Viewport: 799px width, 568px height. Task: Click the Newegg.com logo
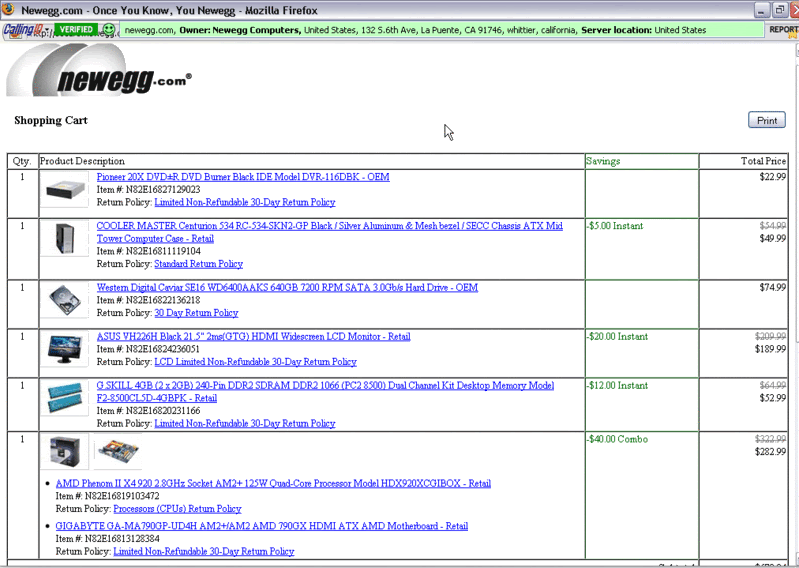(100, 72)
